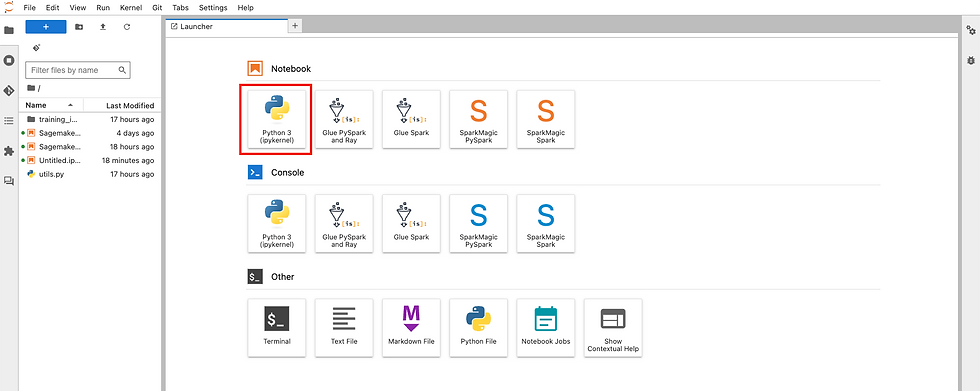Add a new tab with plus button
Screen dimensions: 980x391
coord(296,26)
